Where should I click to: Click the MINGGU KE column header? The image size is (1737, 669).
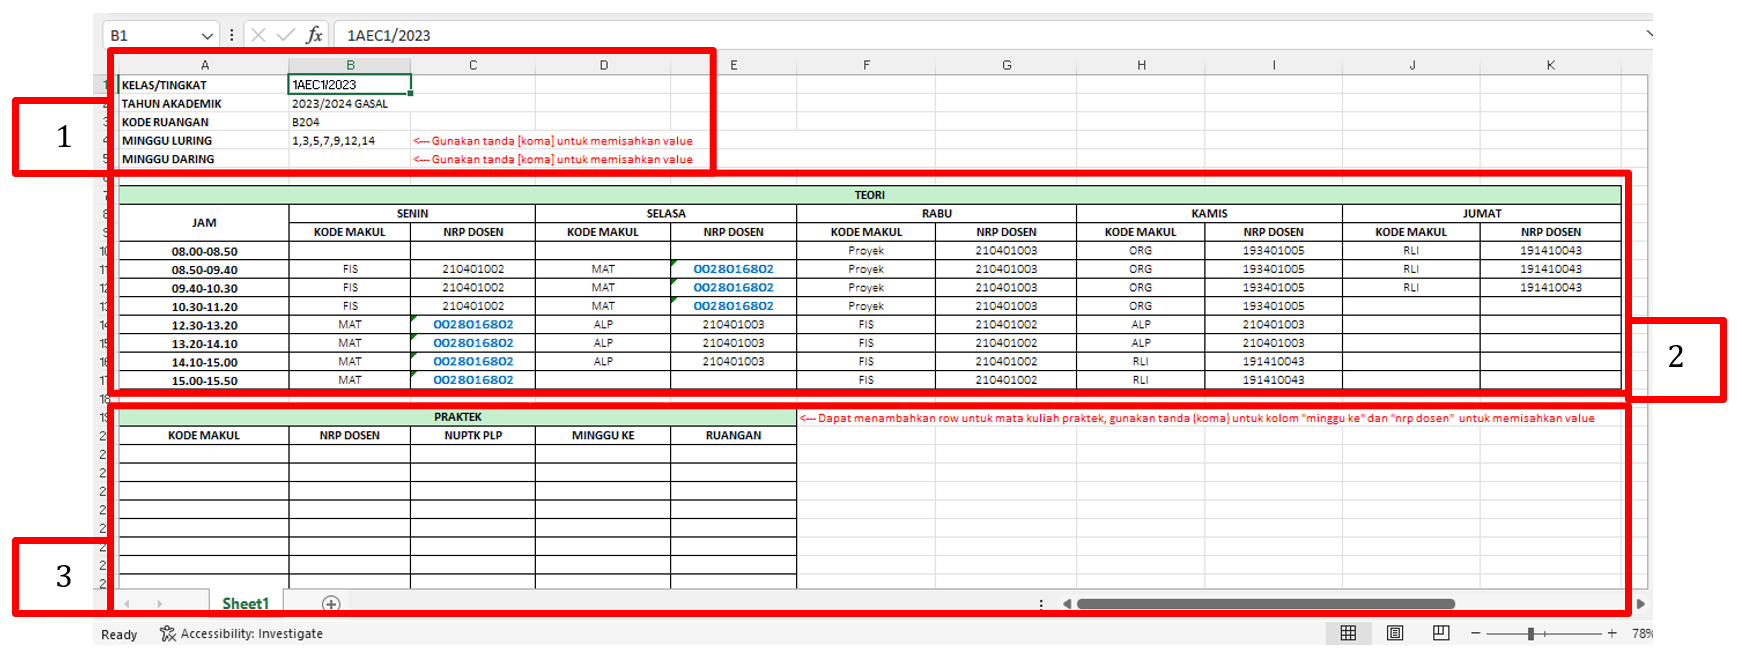point(603,435)
